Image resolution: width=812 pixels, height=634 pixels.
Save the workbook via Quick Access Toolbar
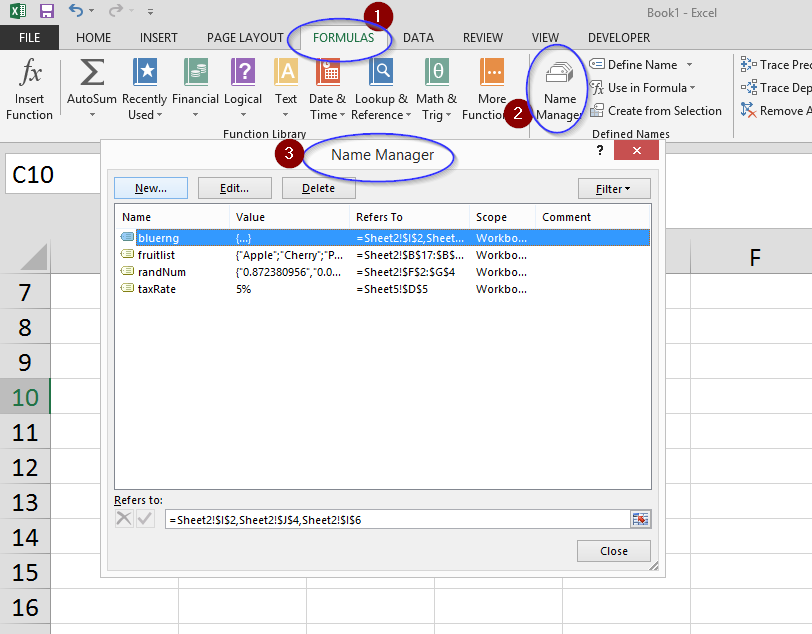click(x=45, y=10)
